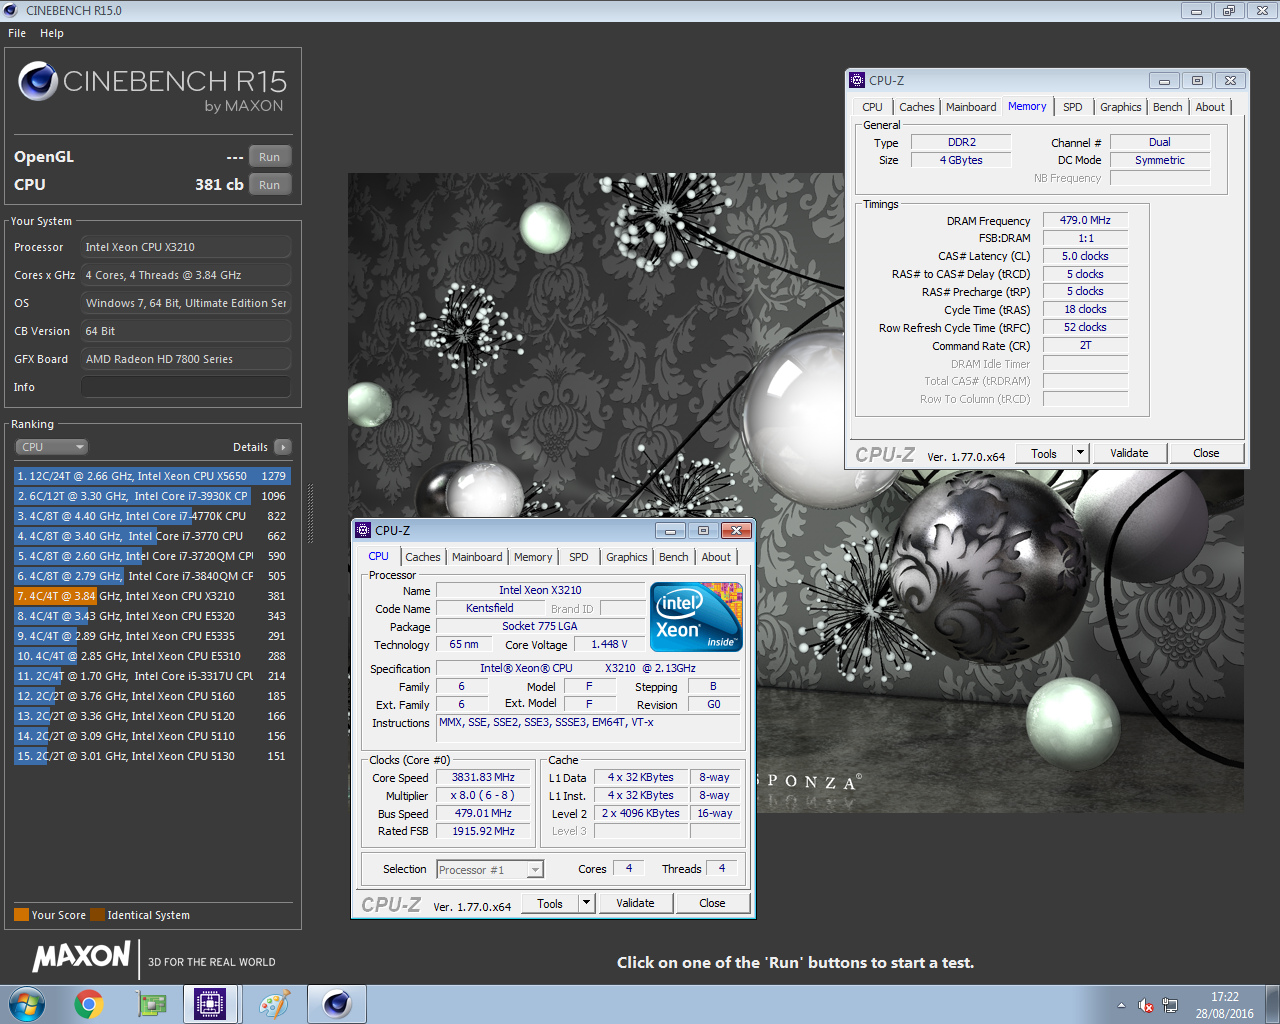Open the Windows Start orb
Image resolution: width=1280 pixels, height=1024 pixels.
[x=26, y=1004]
